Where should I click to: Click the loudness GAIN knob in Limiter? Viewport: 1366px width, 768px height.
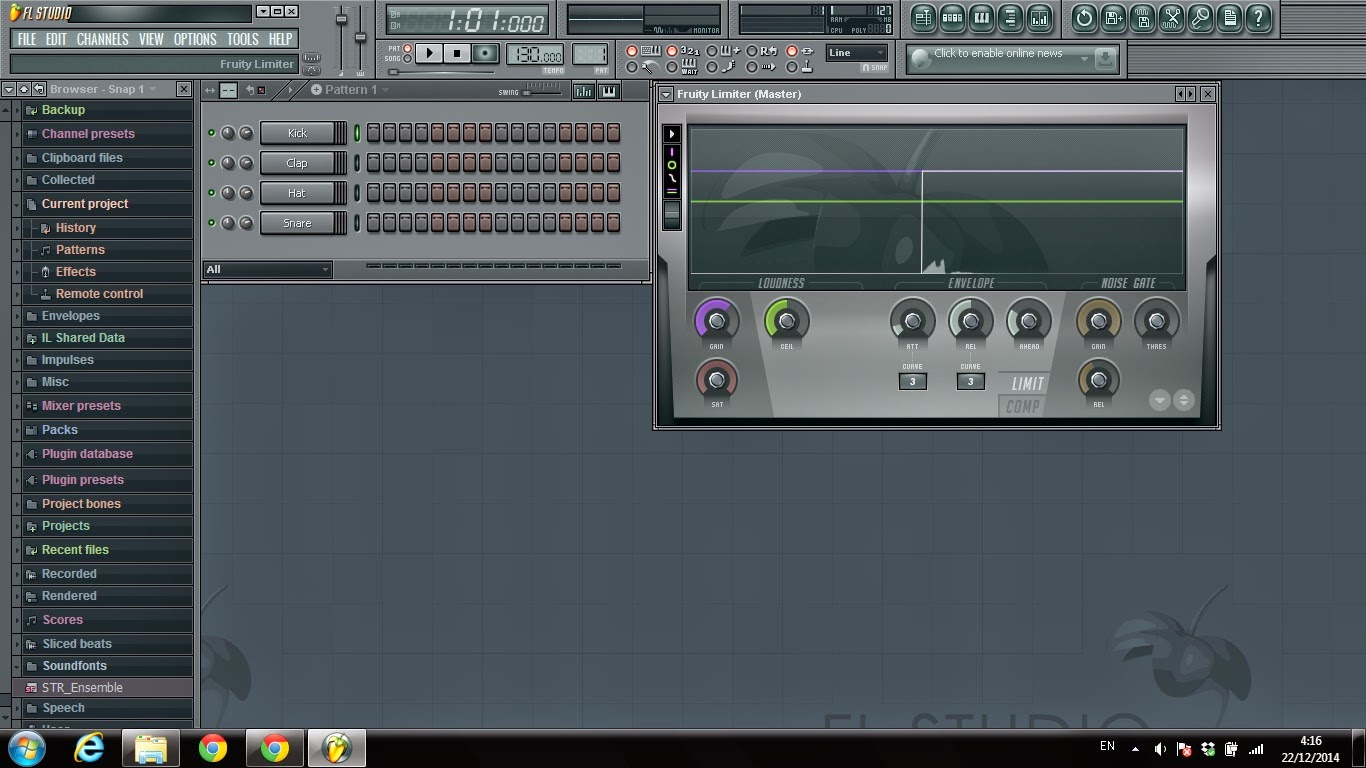(716, 321)
